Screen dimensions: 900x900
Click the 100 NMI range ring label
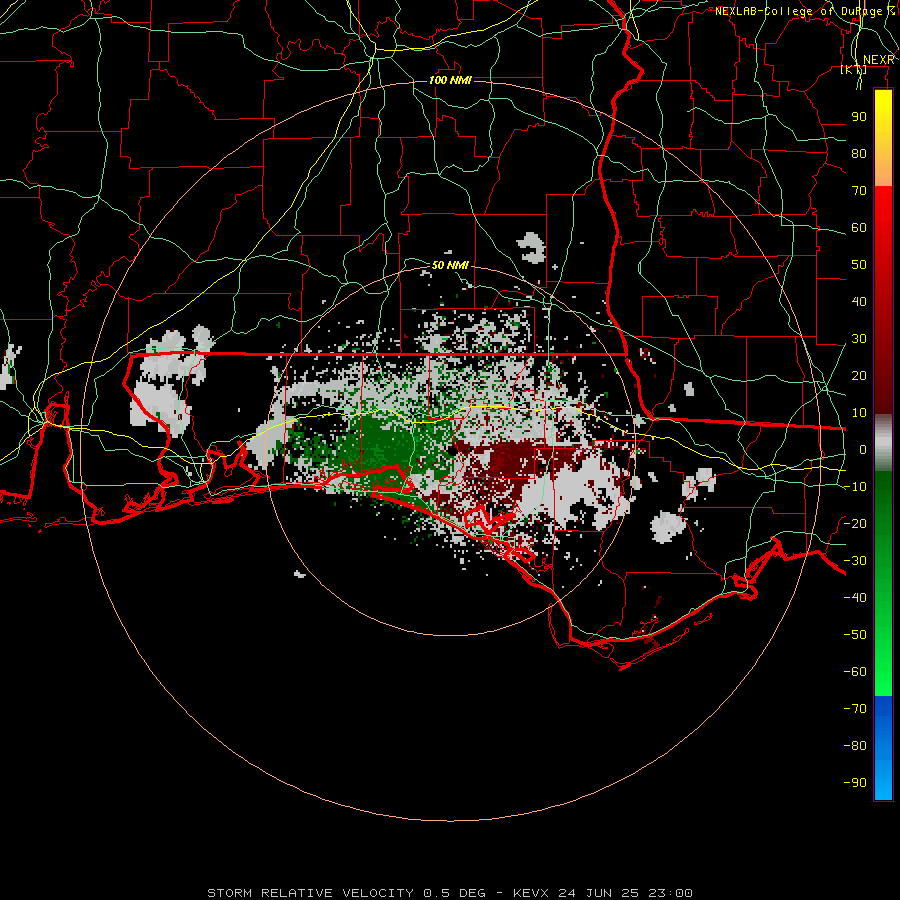(450, 80)
